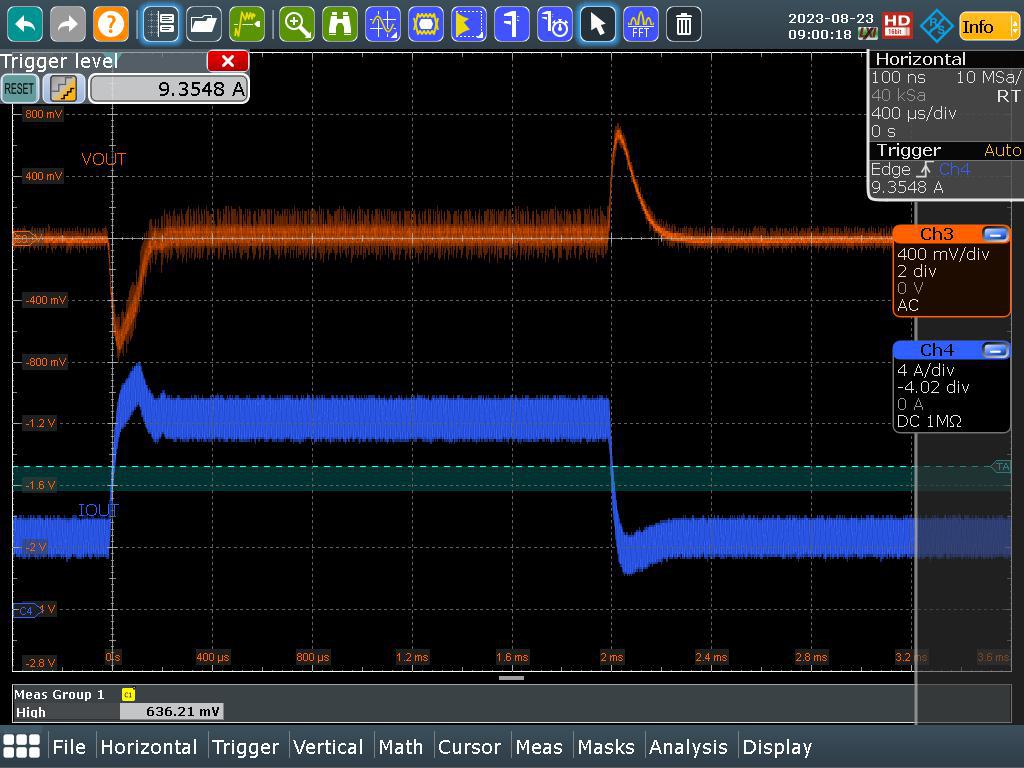This screenshot has width=1024, height=768.
Task: Activate the Select arrow tool
Action: [597, 24]
